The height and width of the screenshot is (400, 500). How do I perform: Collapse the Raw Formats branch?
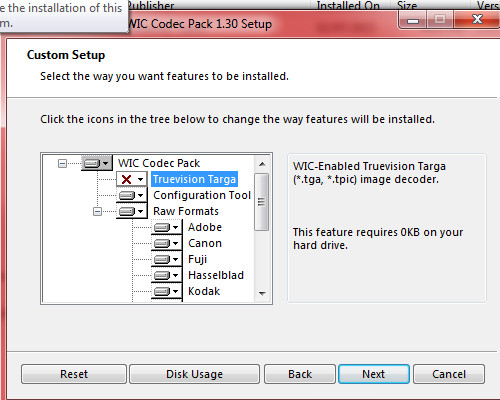click(97, 211)
